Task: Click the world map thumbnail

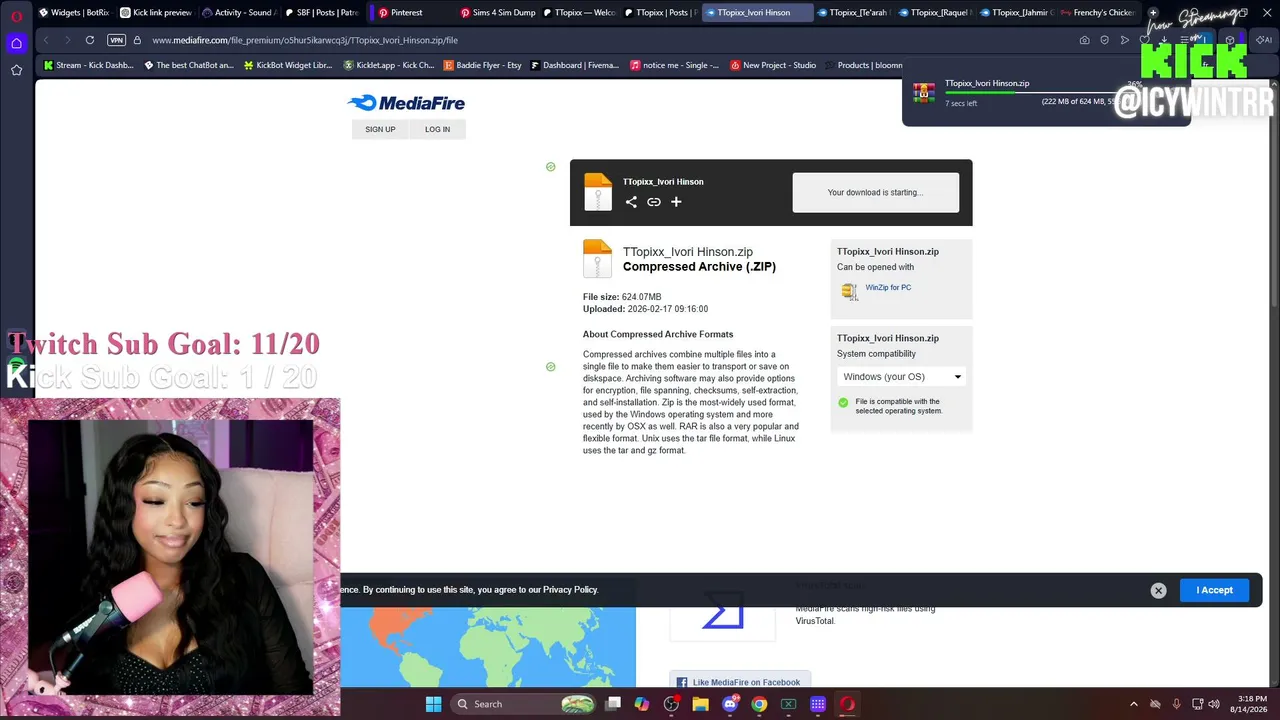Action: (x=488, y=647)
